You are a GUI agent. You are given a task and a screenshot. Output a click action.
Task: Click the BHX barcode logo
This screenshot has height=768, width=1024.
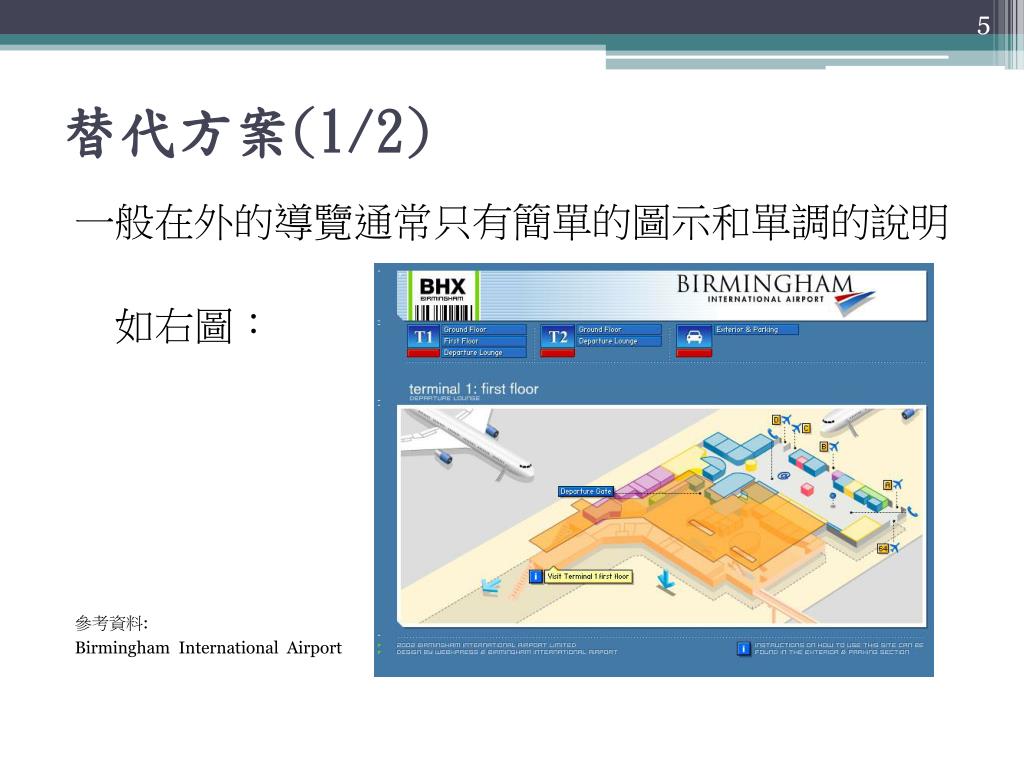[443, 296]
